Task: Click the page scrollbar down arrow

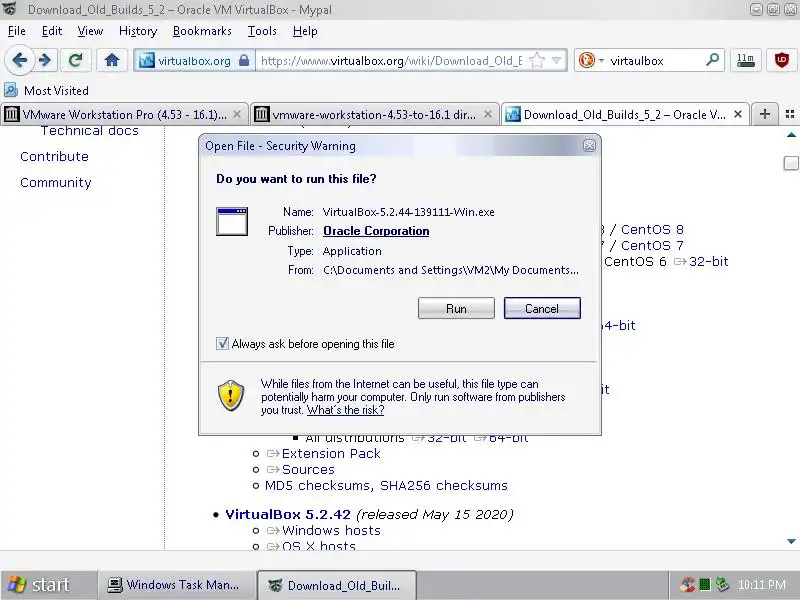Action: point(791,541)
